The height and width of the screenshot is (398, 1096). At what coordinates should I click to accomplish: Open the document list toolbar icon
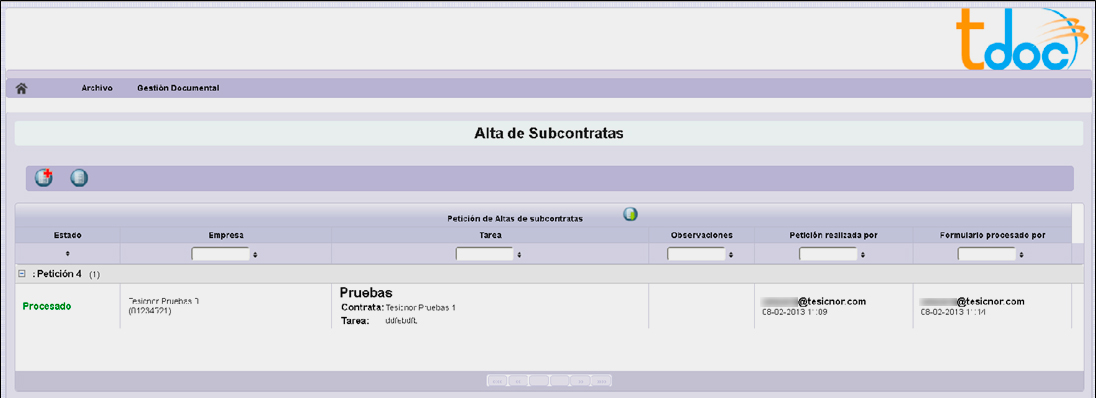pos(80,178)
